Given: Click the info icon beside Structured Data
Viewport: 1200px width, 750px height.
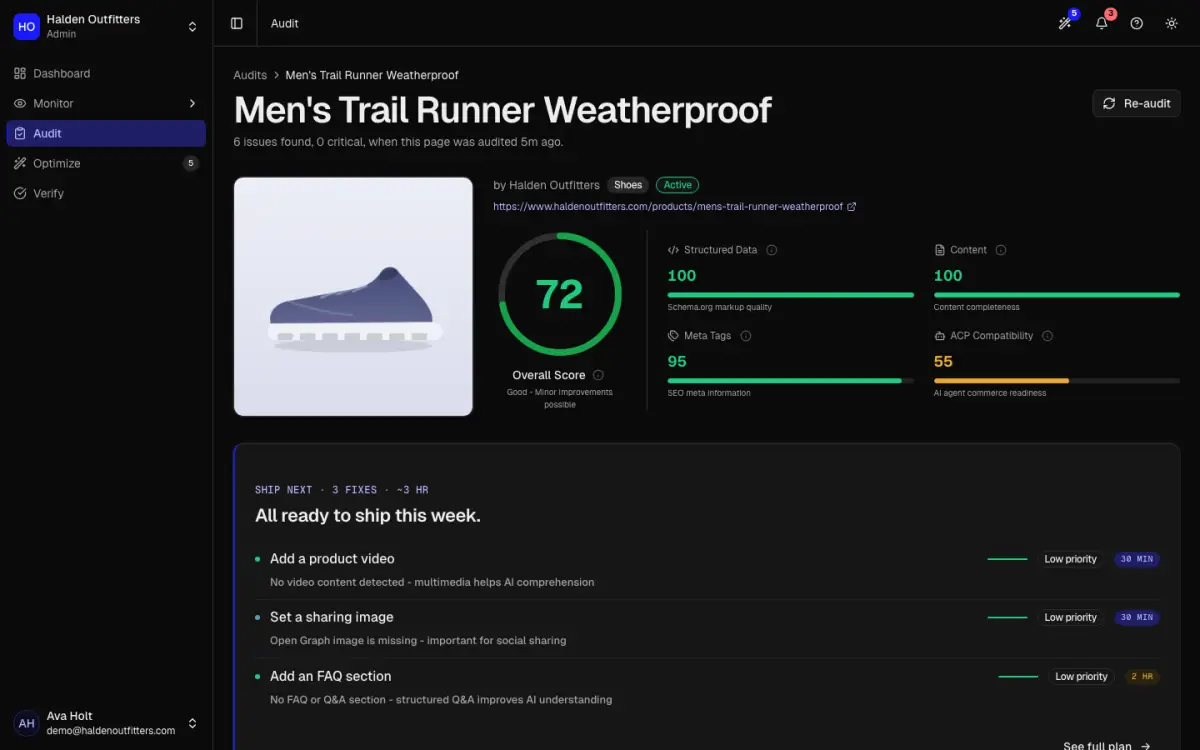Looking at the screenshot, I should tap(772, 250).
